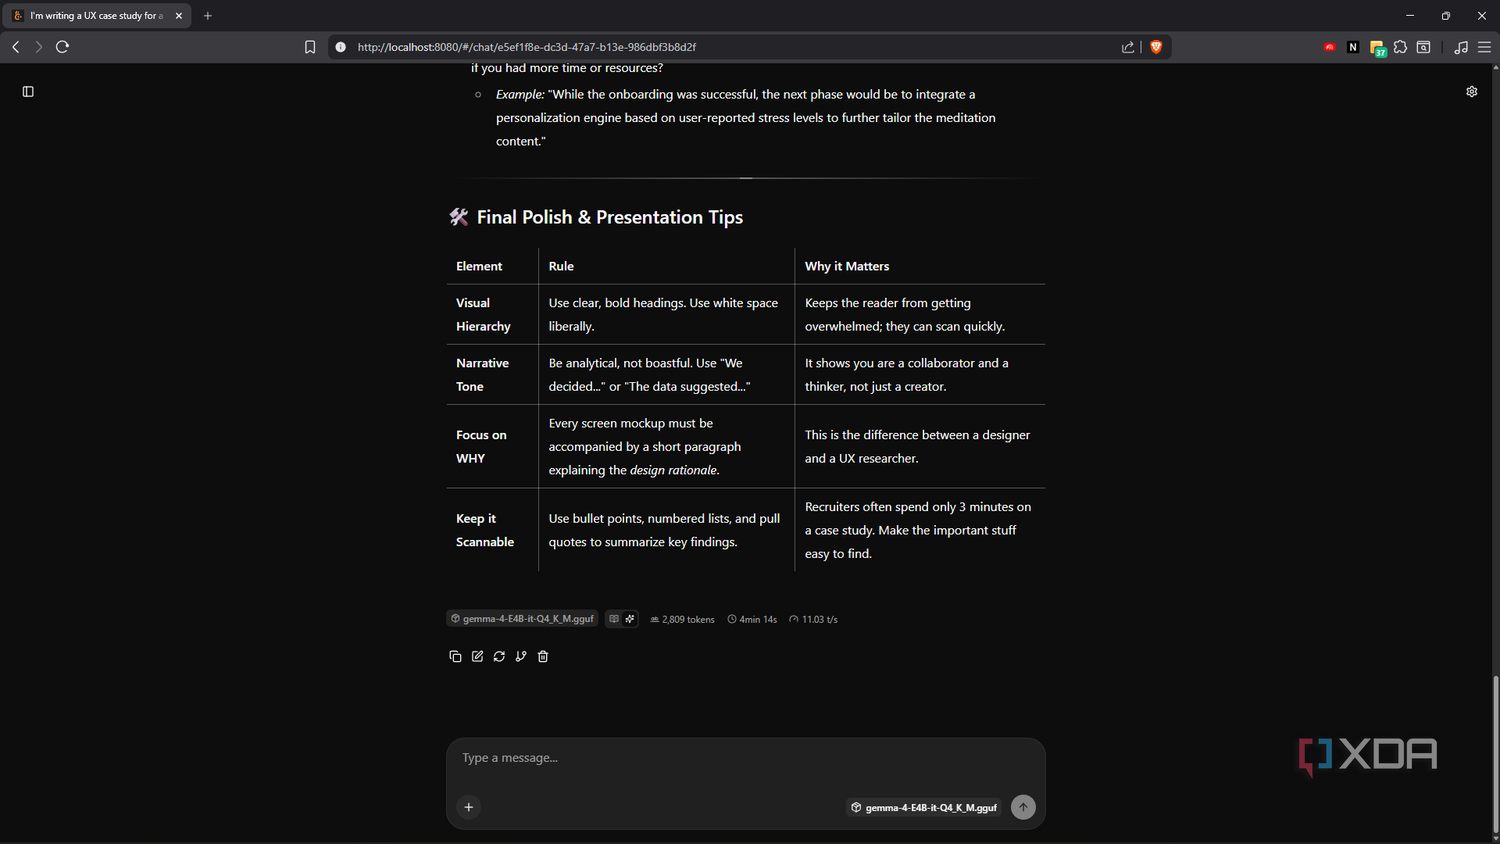Reload the current page
The height and width of the screenshot is (844, 1500).
click(62, 47)
